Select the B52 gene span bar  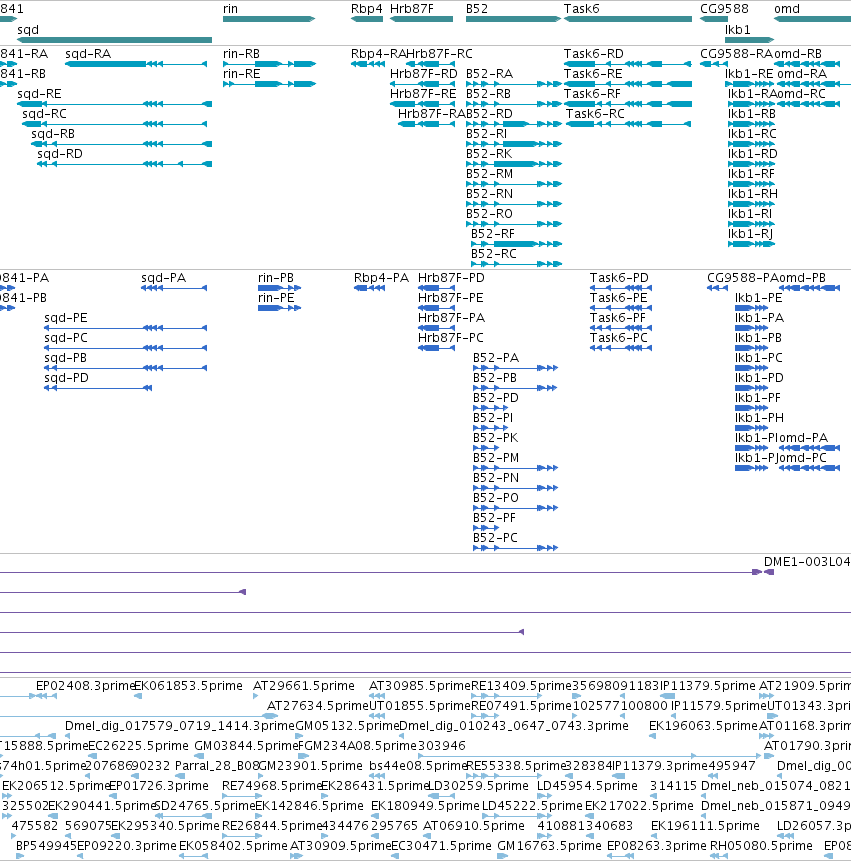click(513, 19)
